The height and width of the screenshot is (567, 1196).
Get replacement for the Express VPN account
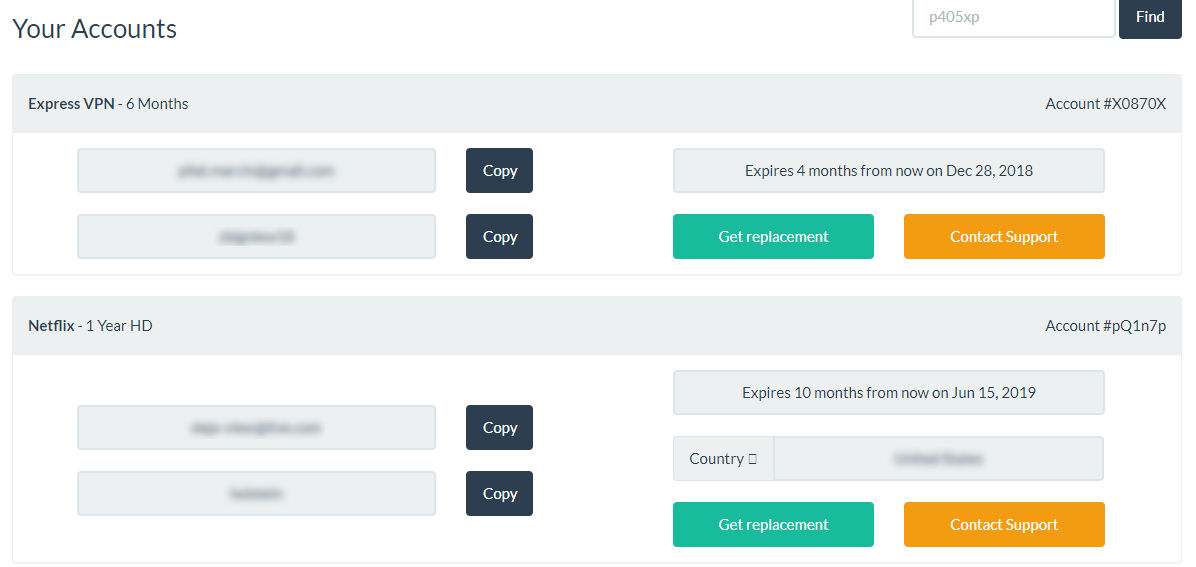(773, 237)
